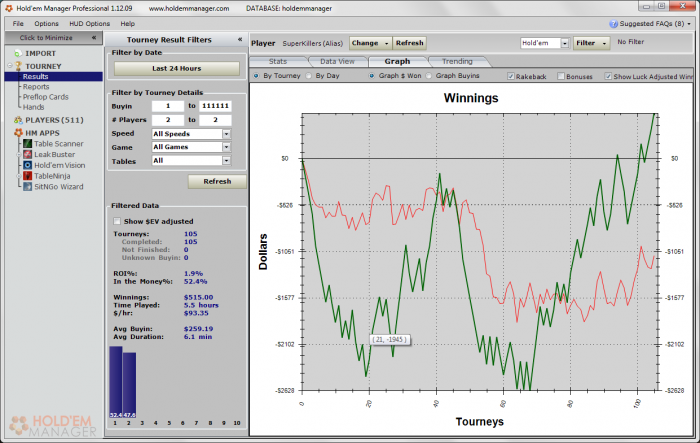
Task: Click the second place finish bar 47.6
Action: [129, 385]
